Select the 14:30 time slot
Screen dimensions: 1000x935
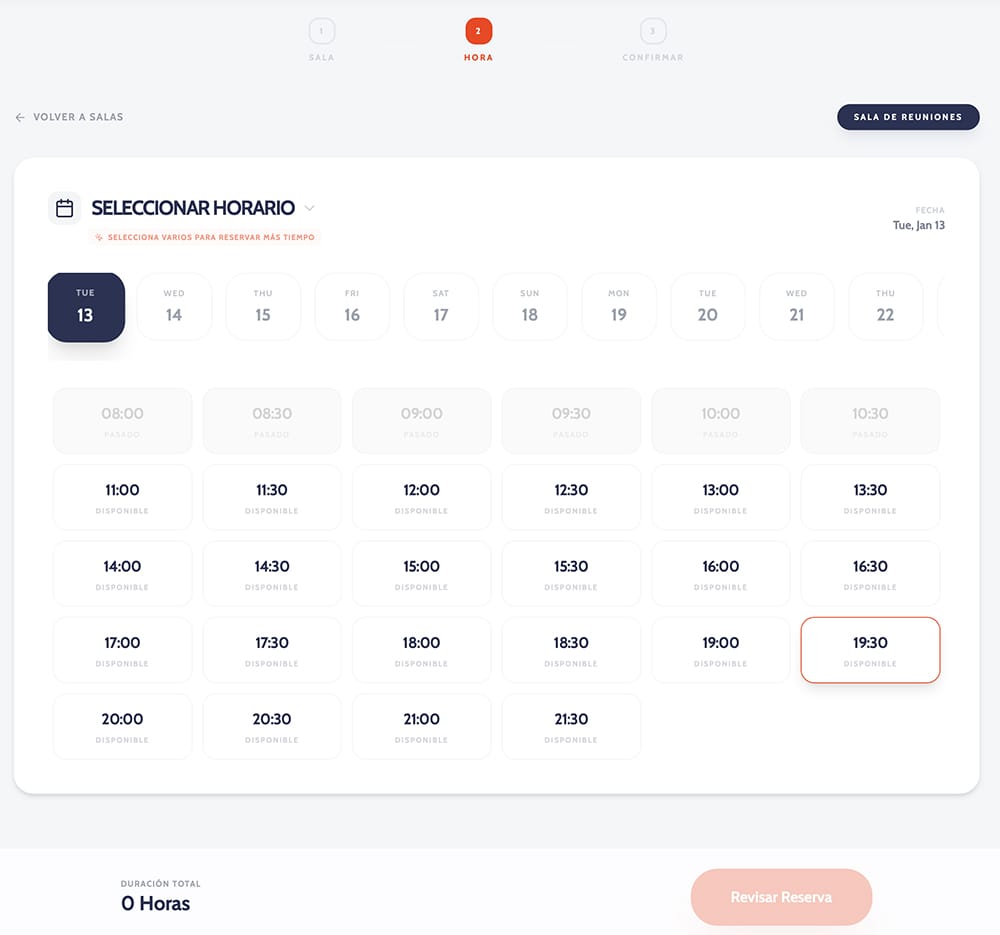point(272,573)
